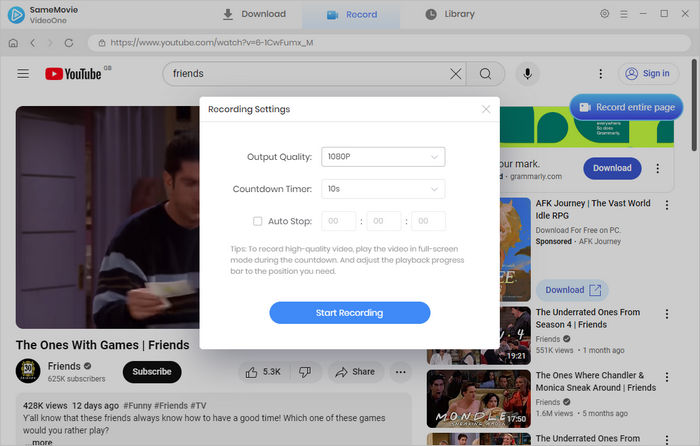
Task: Open the YouTube guide menu icon
Action: click(23, 74)
